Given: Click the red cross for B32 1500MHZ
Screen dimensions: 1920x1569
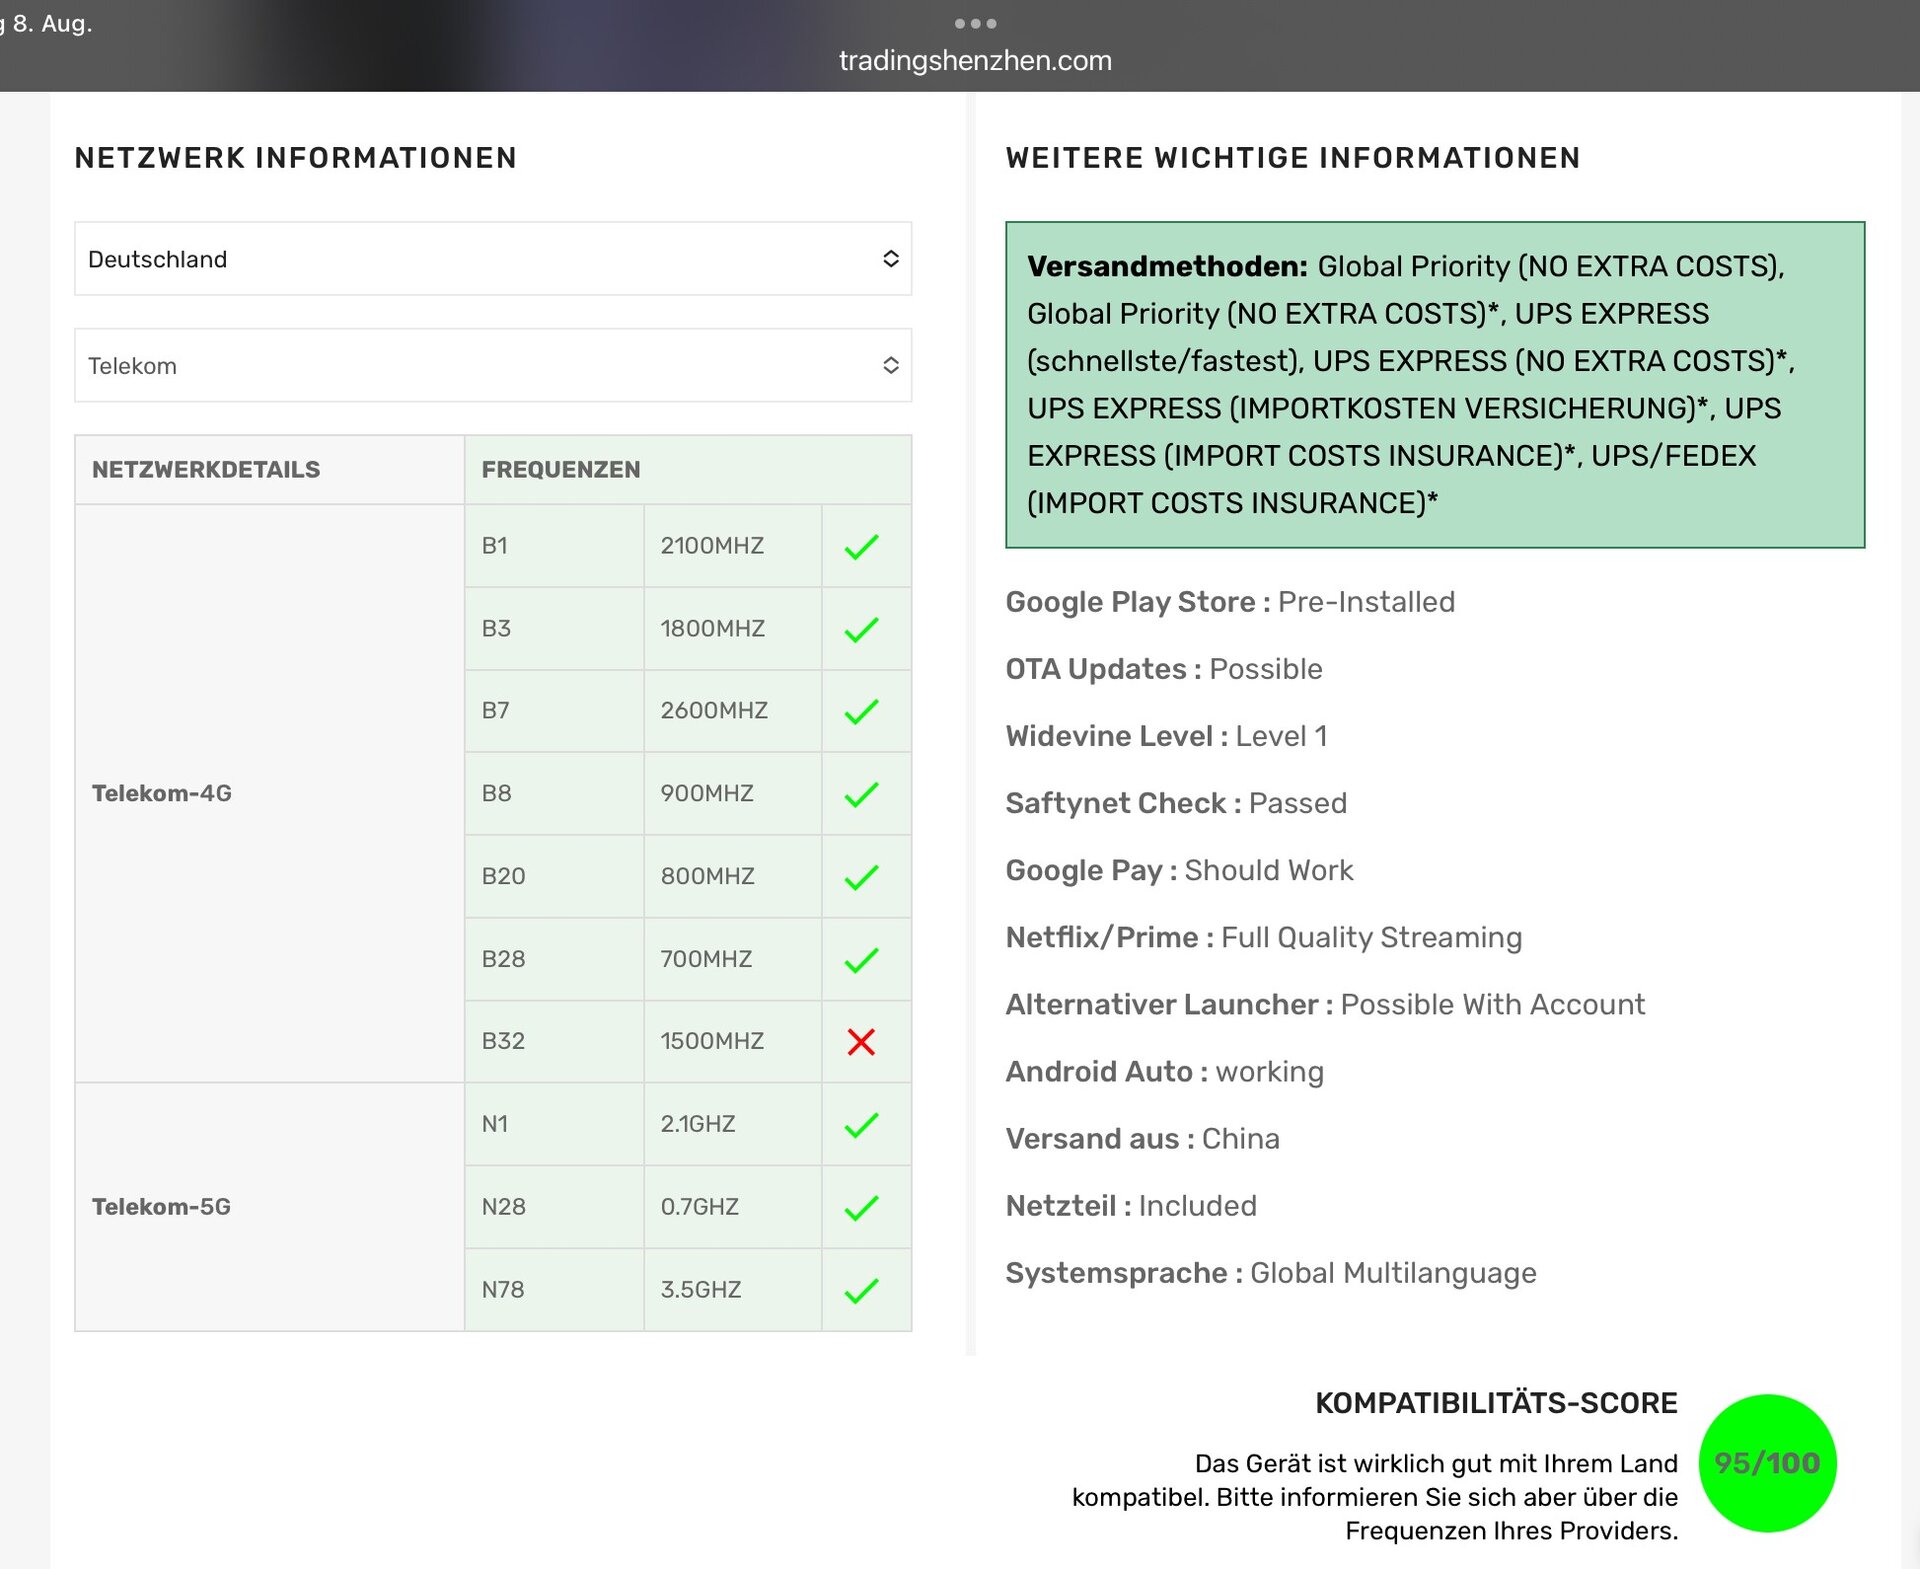Looking at the screenshot, I should (x=861, y=1042).
